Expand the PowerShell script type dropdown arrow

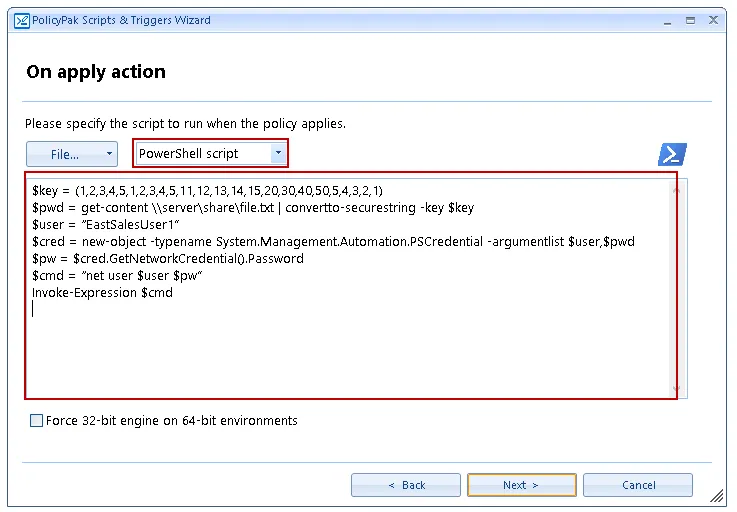278,154
